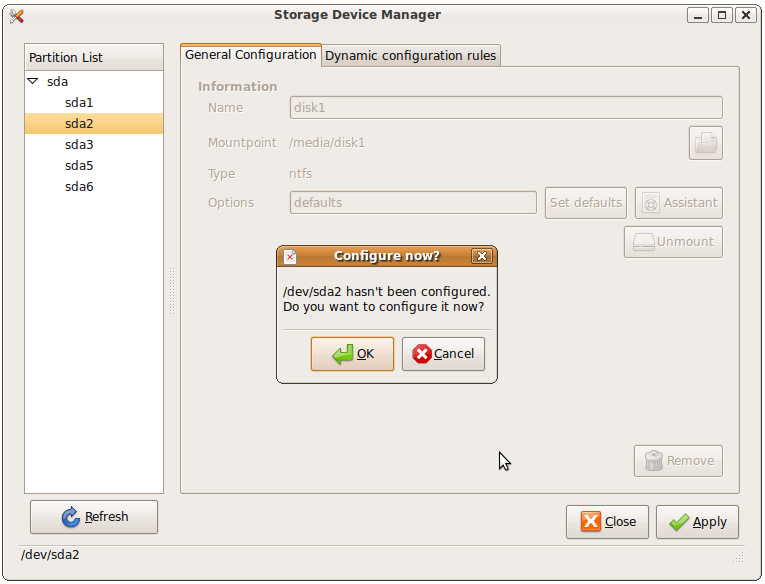Collapse the sda tree node
765x584 pixels.
click(x=33, y=82)
